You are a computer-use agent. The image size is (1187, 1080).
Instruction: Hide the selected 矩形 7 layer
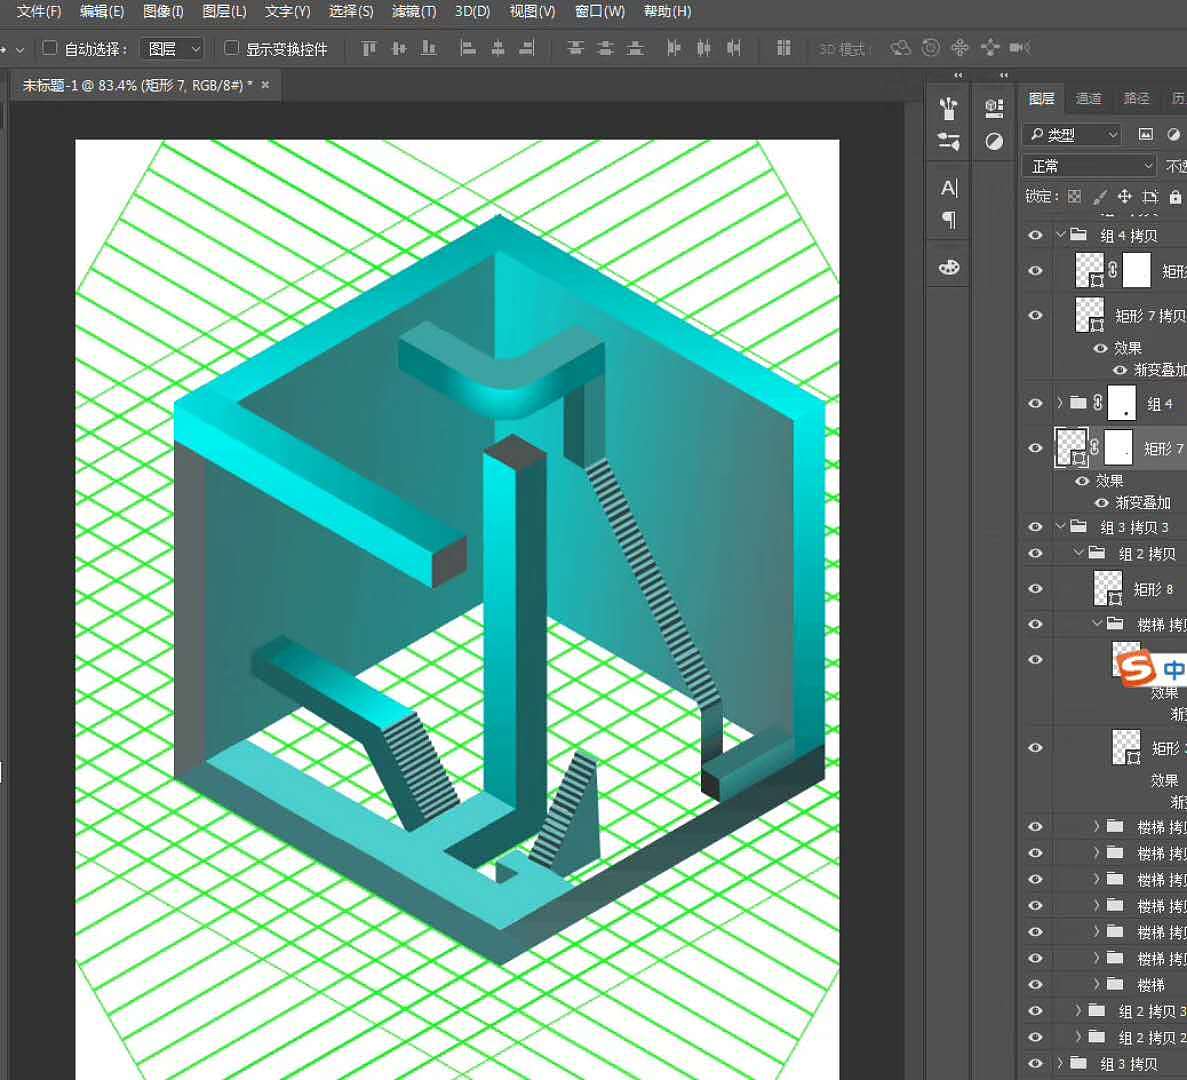[1035, 448]
